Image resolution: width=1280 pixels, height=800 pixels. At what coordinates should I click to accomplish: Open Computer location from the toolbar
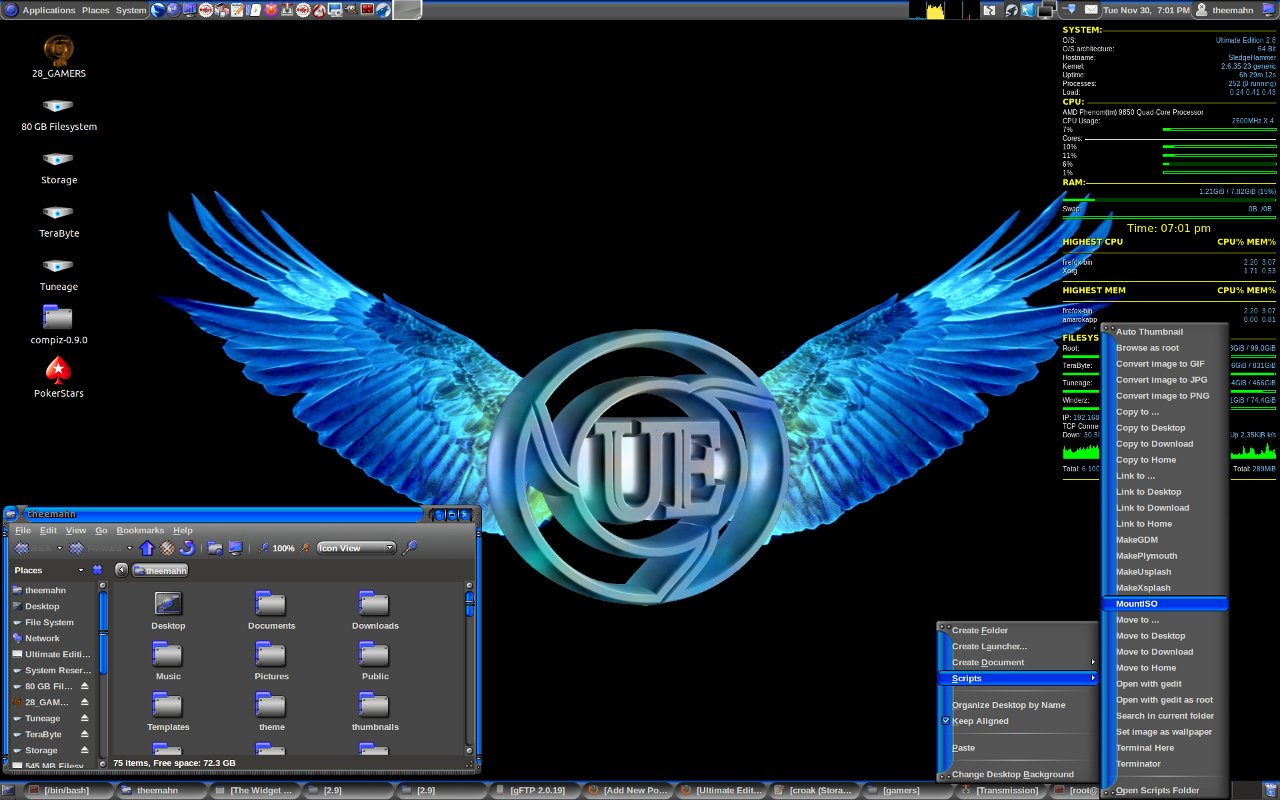coord(236,548)
